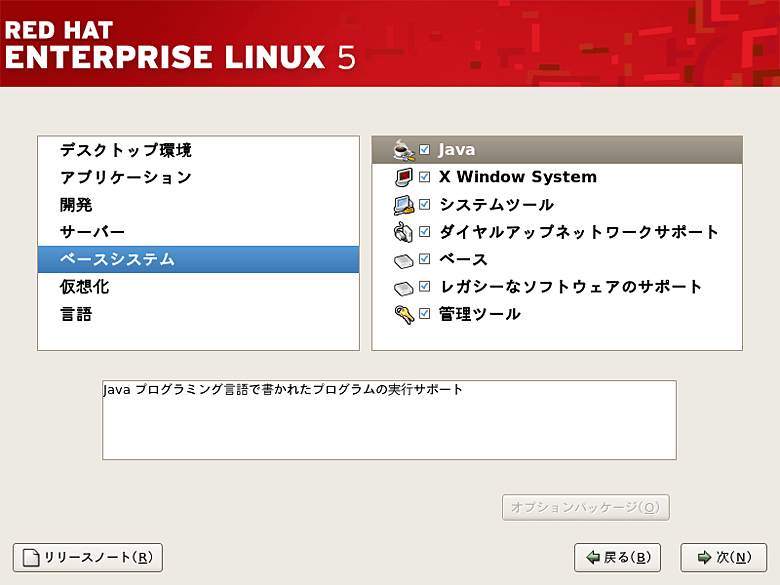Proceed with the 次 button
Viewport: 780px width, 585px height.
coord(723,557)
